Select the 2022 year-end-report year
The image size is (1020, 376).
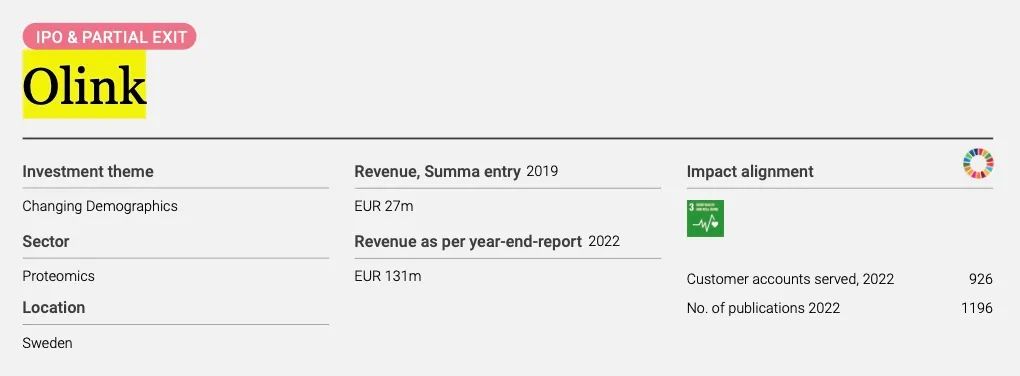click(604, 241)
